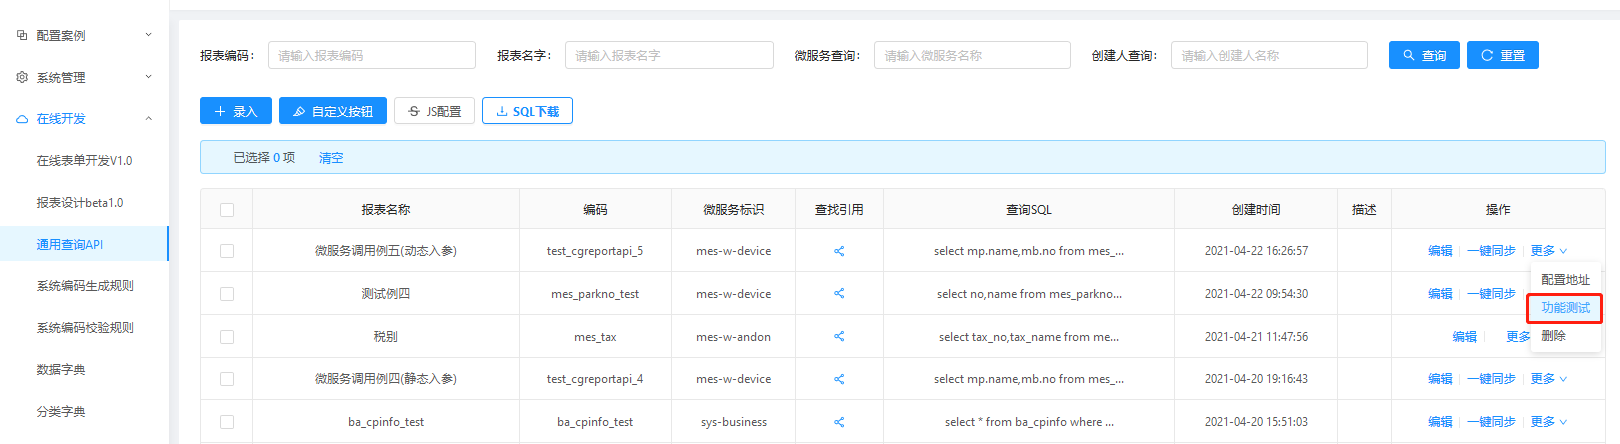The image size is (1620, 444).
Task: Focus the 创建人查询 input field
Action: 1269,55
